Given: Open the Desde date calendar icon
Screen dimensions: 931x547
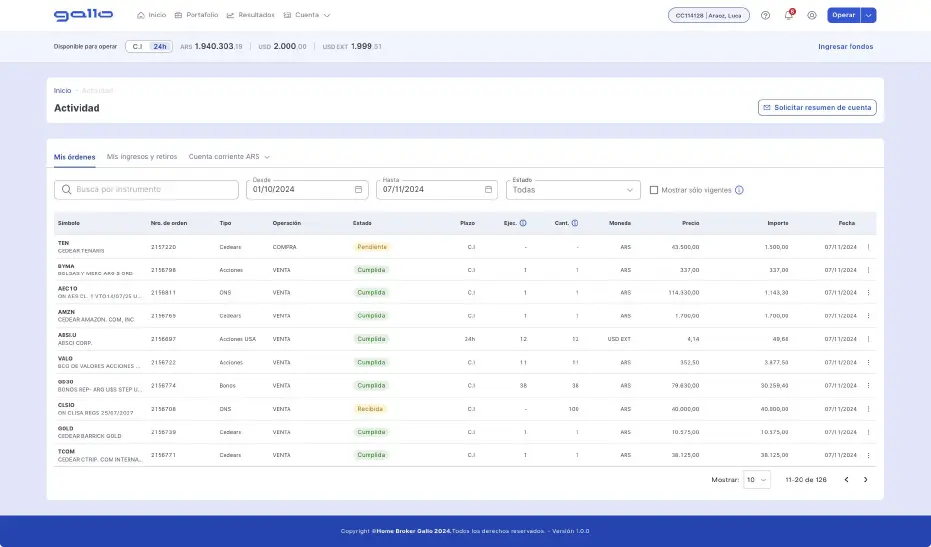Looking at the screenshot, I should (x=358, y=189).
